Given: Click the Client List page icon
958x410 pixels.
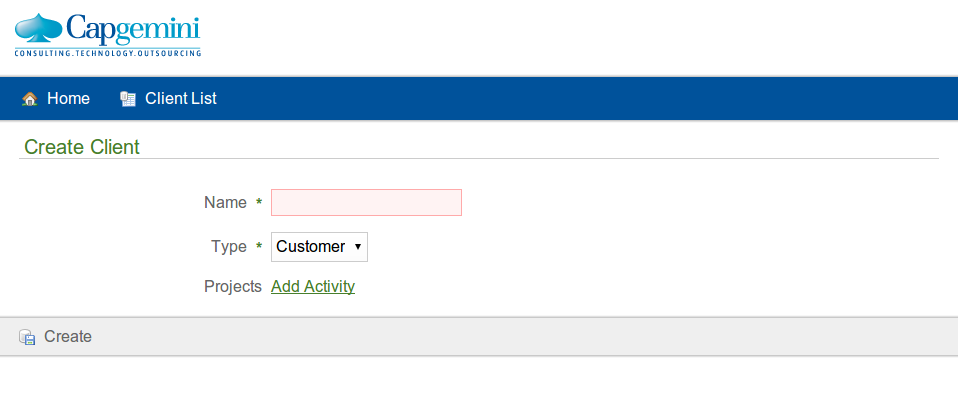Looking at the screenshot, I should pos(127,99).
